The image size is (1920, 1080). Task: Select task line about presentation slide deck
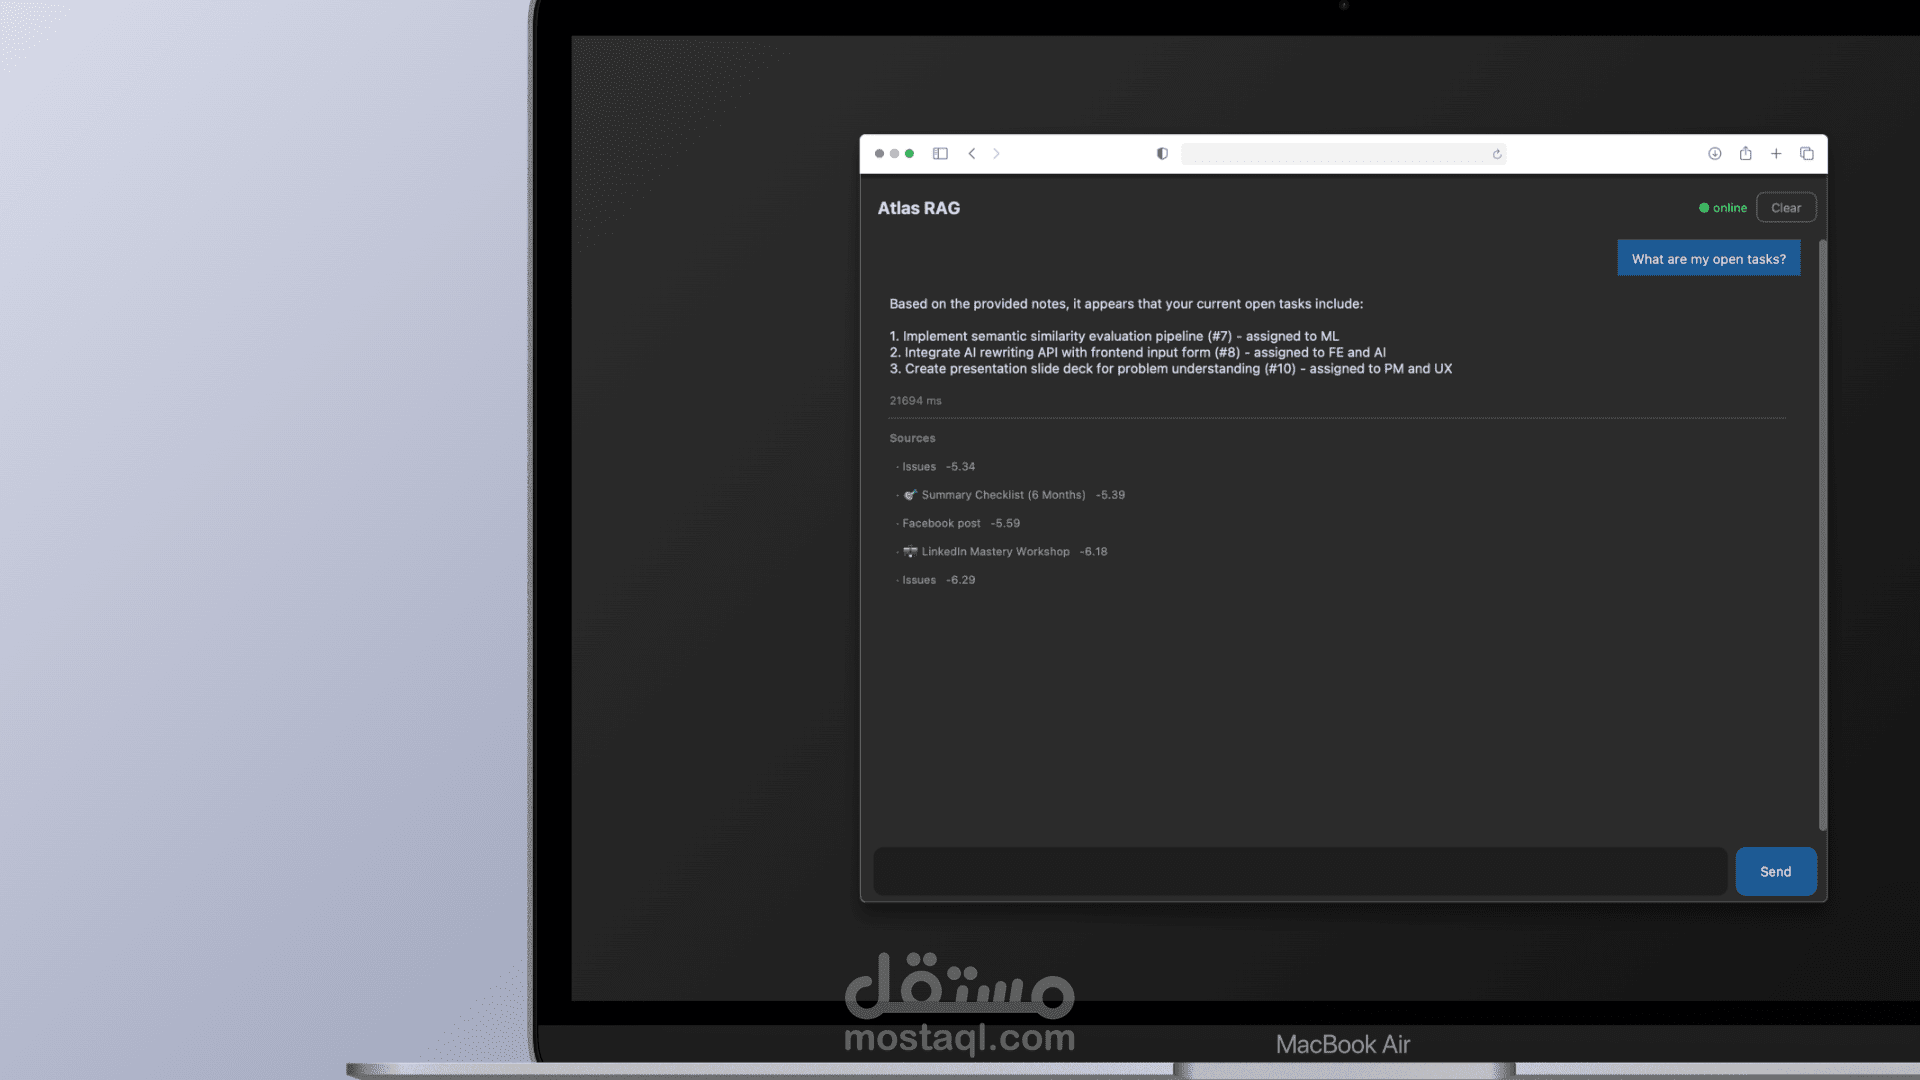pos(1170,368)
